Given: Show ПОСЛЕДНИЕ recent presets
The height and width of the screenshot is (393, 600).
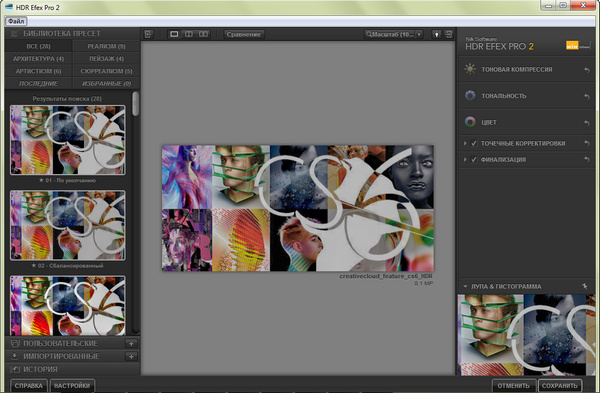Looking at the screenshot, I should coord(38,83).
